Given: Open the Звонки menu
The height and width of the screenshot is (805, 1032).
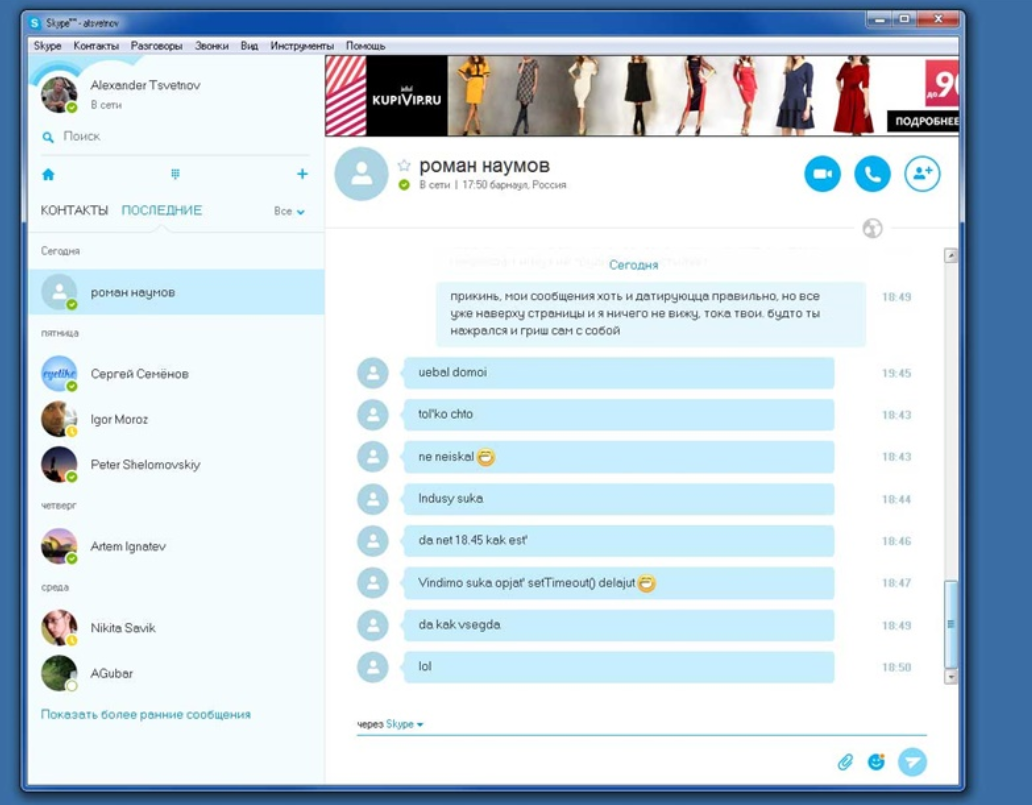Looking at the screenshot, I should pyautogui.click(x=211, y=45).
